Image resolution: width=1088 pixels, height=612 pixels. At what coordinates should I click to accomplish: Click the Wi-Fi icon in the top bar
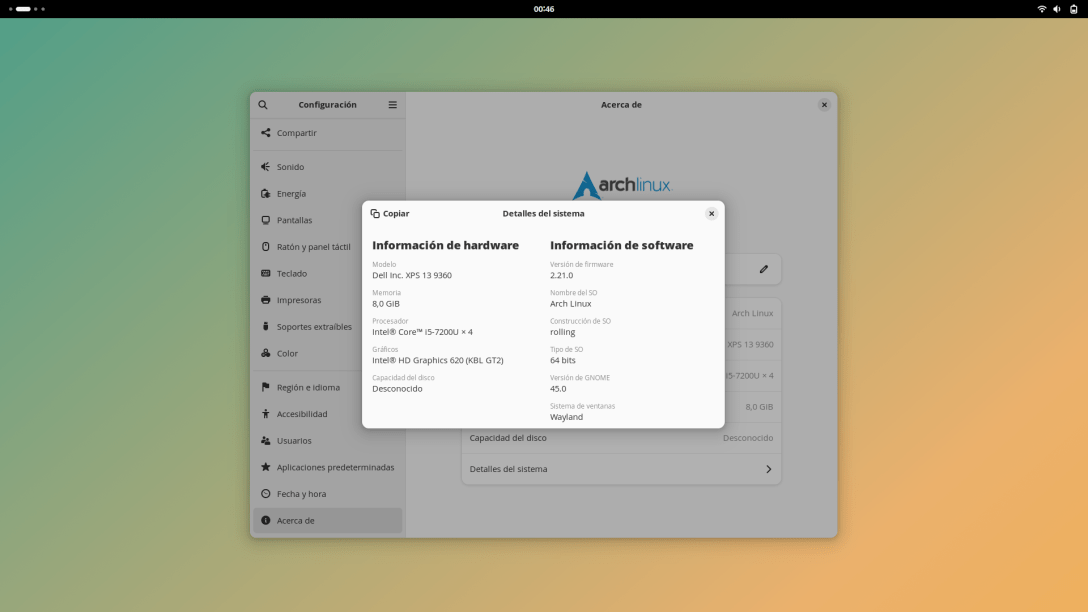[x=1042, y=9]
